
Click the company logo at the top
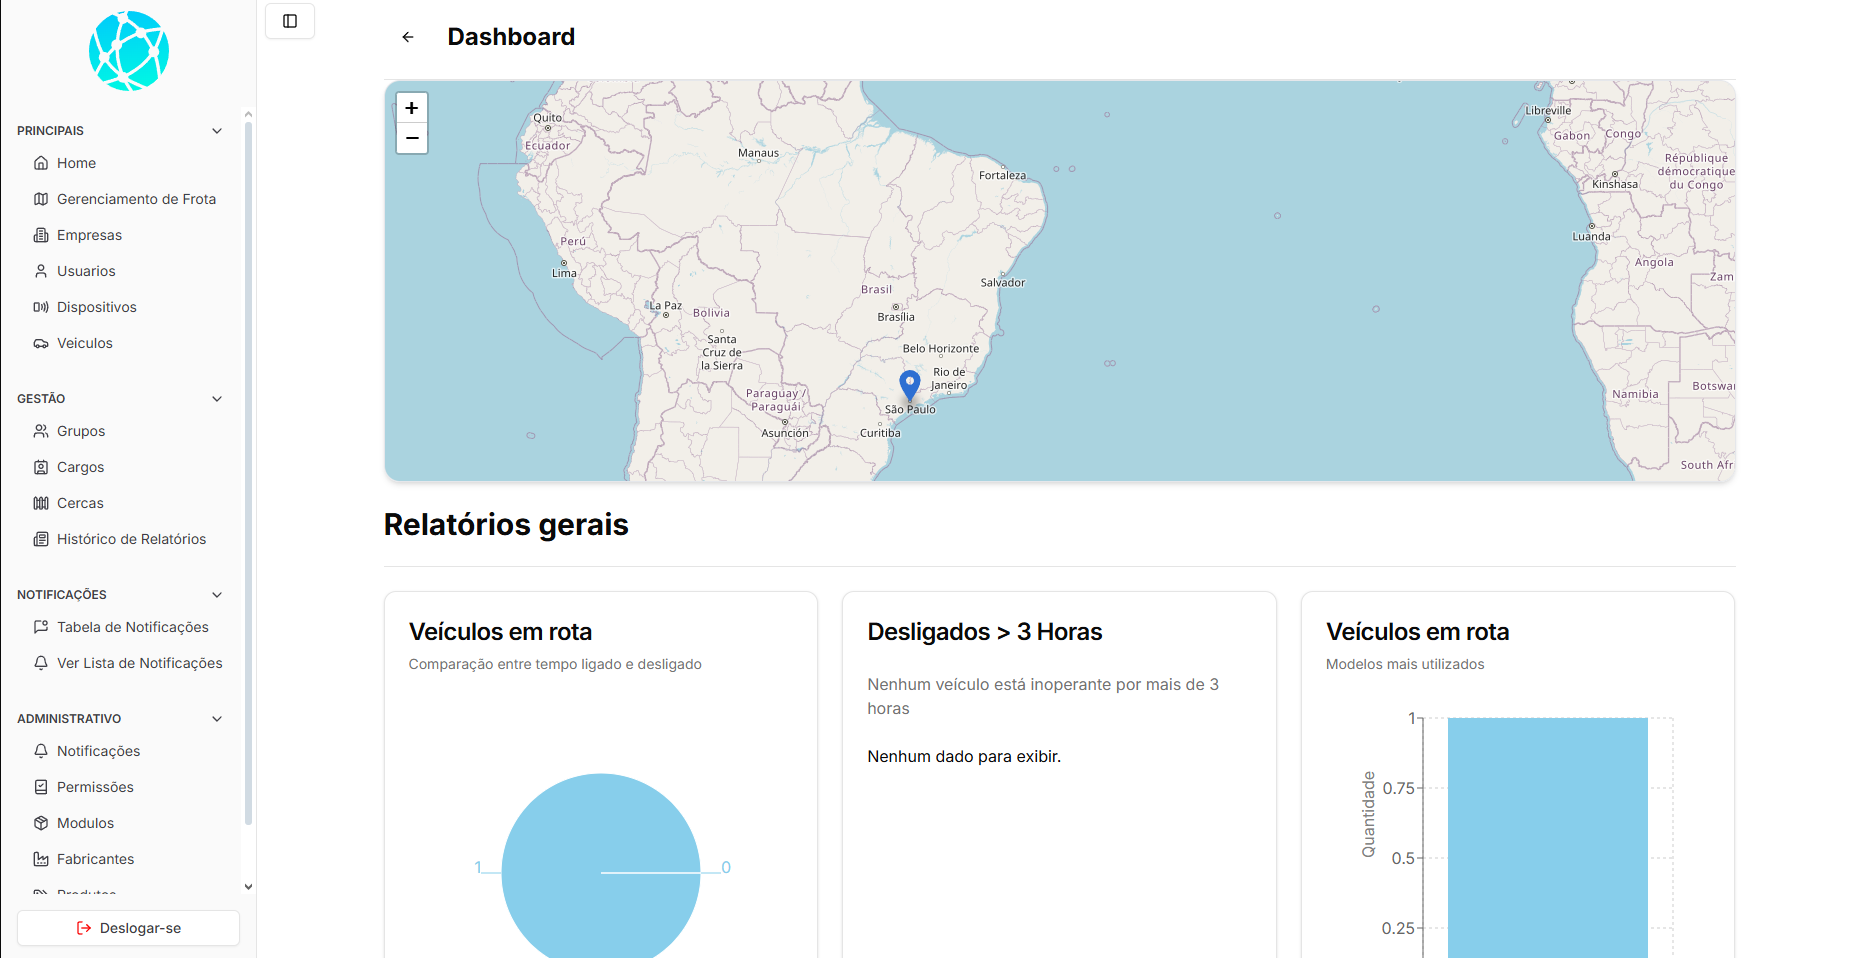coord(128,50)
